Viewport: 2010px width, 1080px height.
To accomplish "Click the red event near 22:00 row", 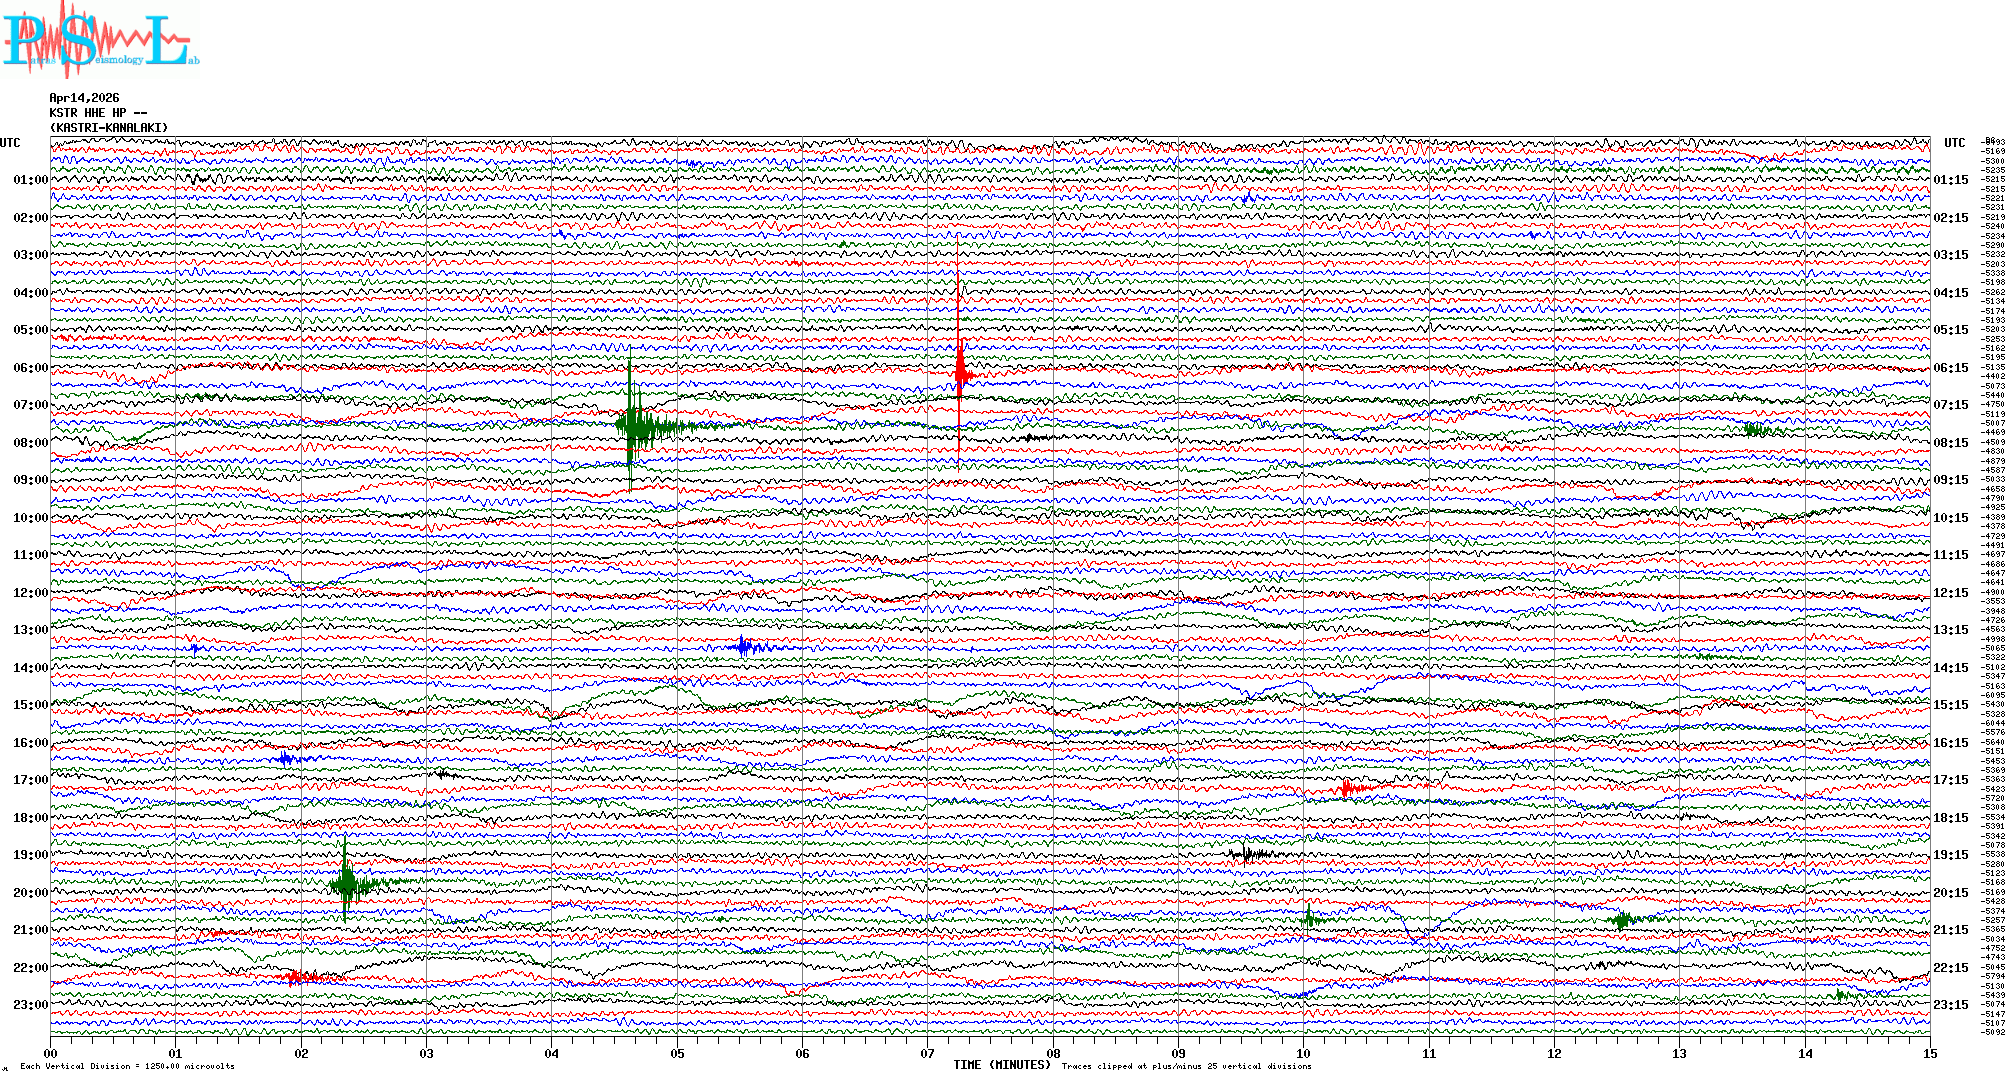I will [x=298, y=976].
